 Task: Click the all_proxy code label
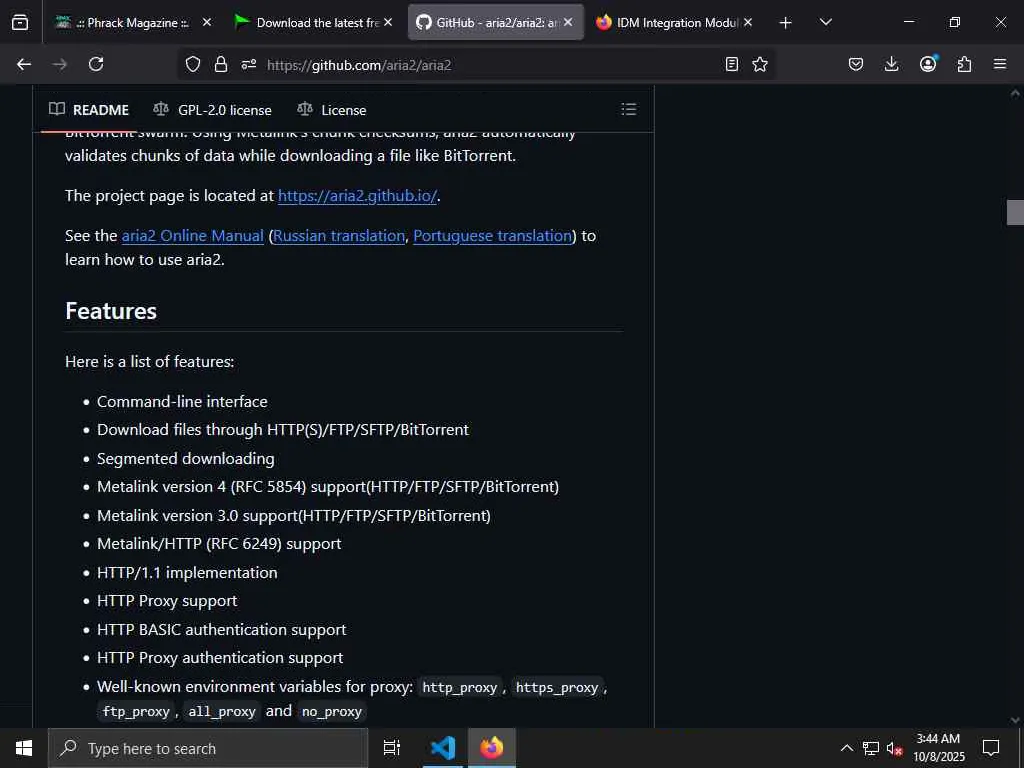(222, 711)
